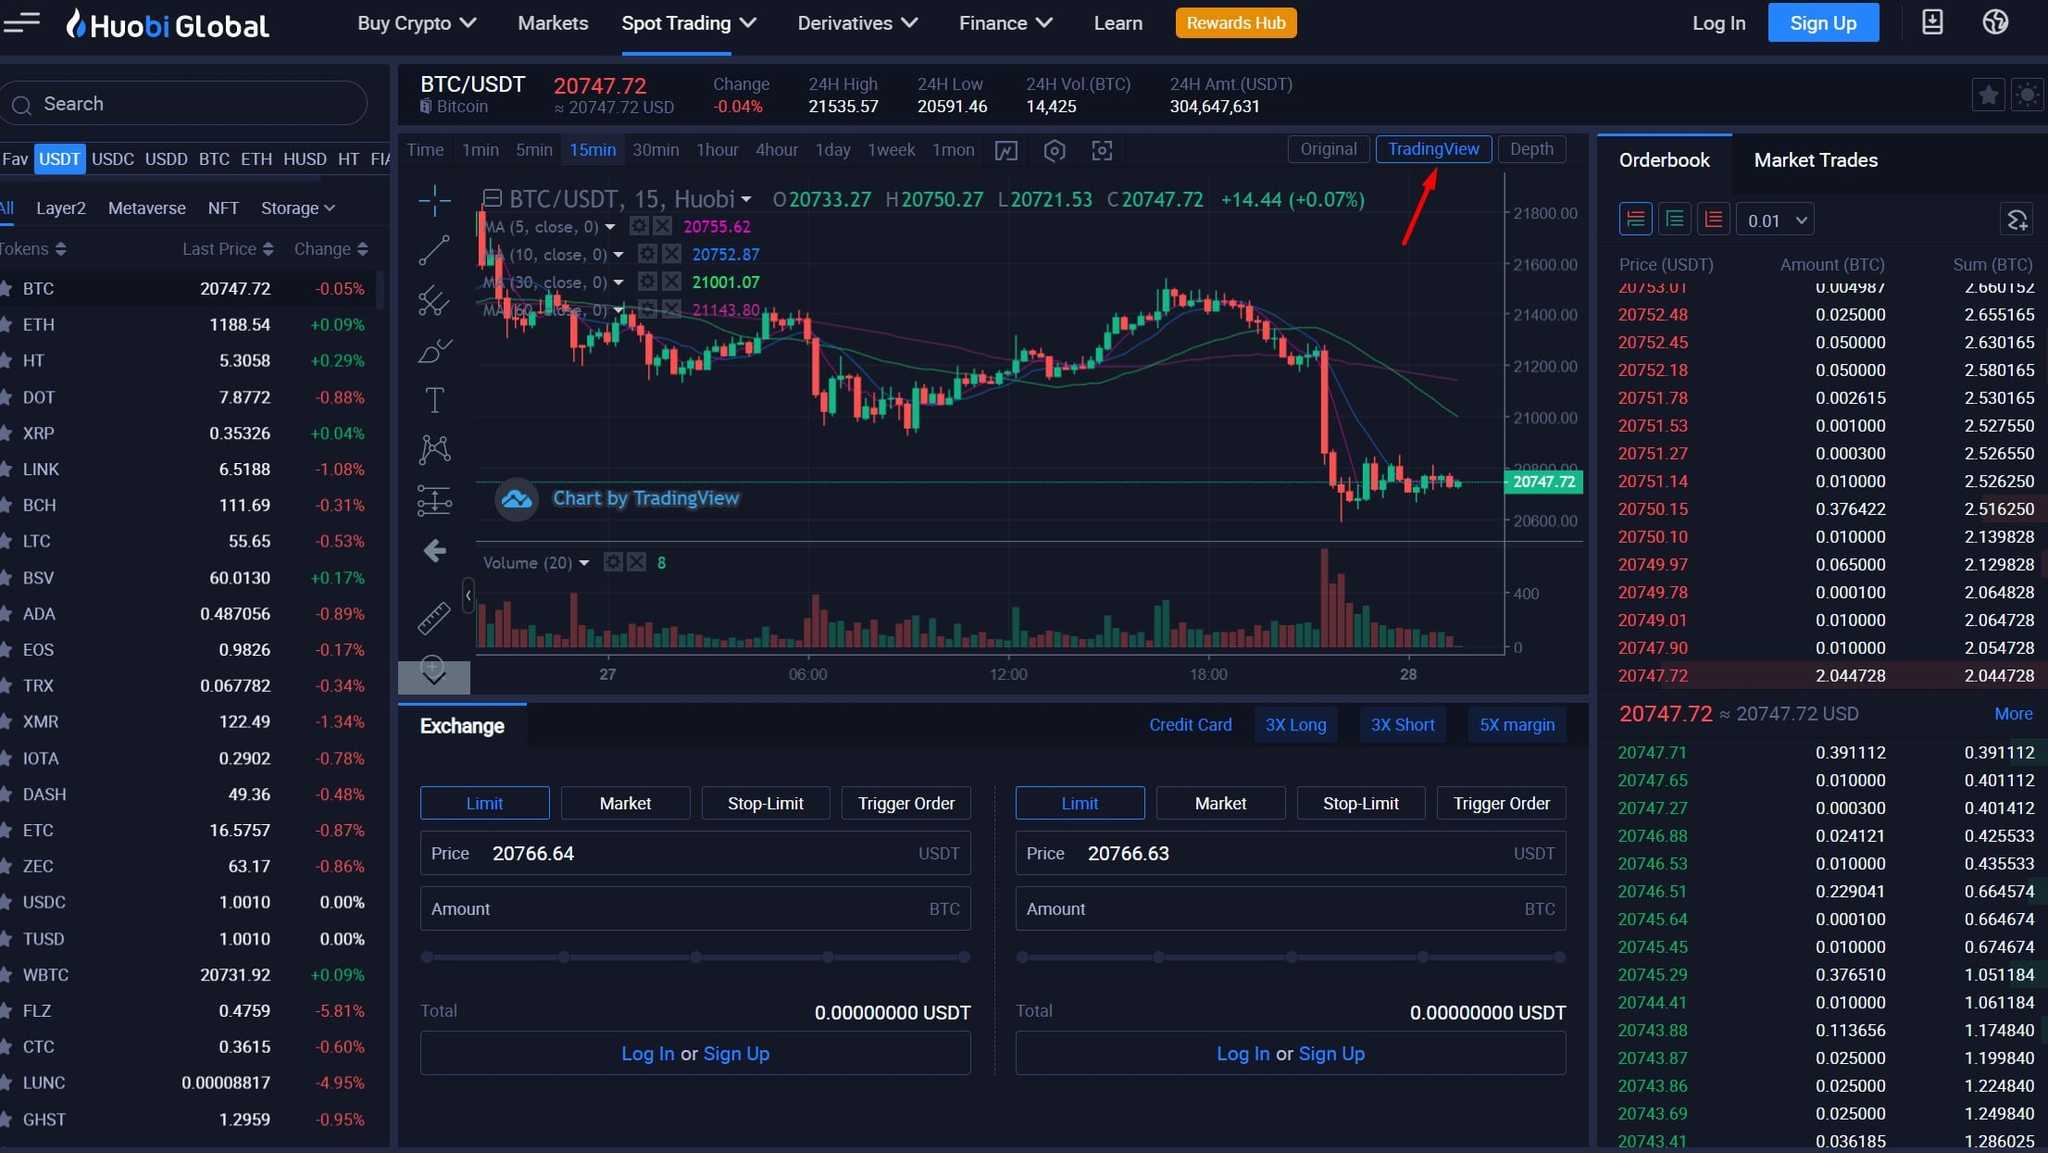
Task: Remove the MA 5 indicator
Action: coord(662,227)
